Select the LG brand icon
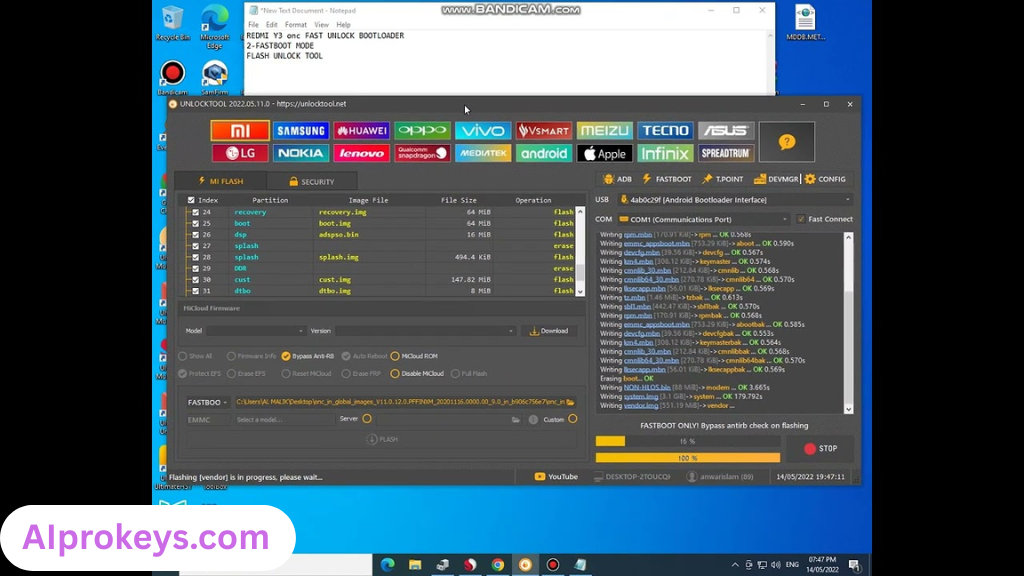Image resolution: width=1024 pixels, height=576 pixels. 240,153
